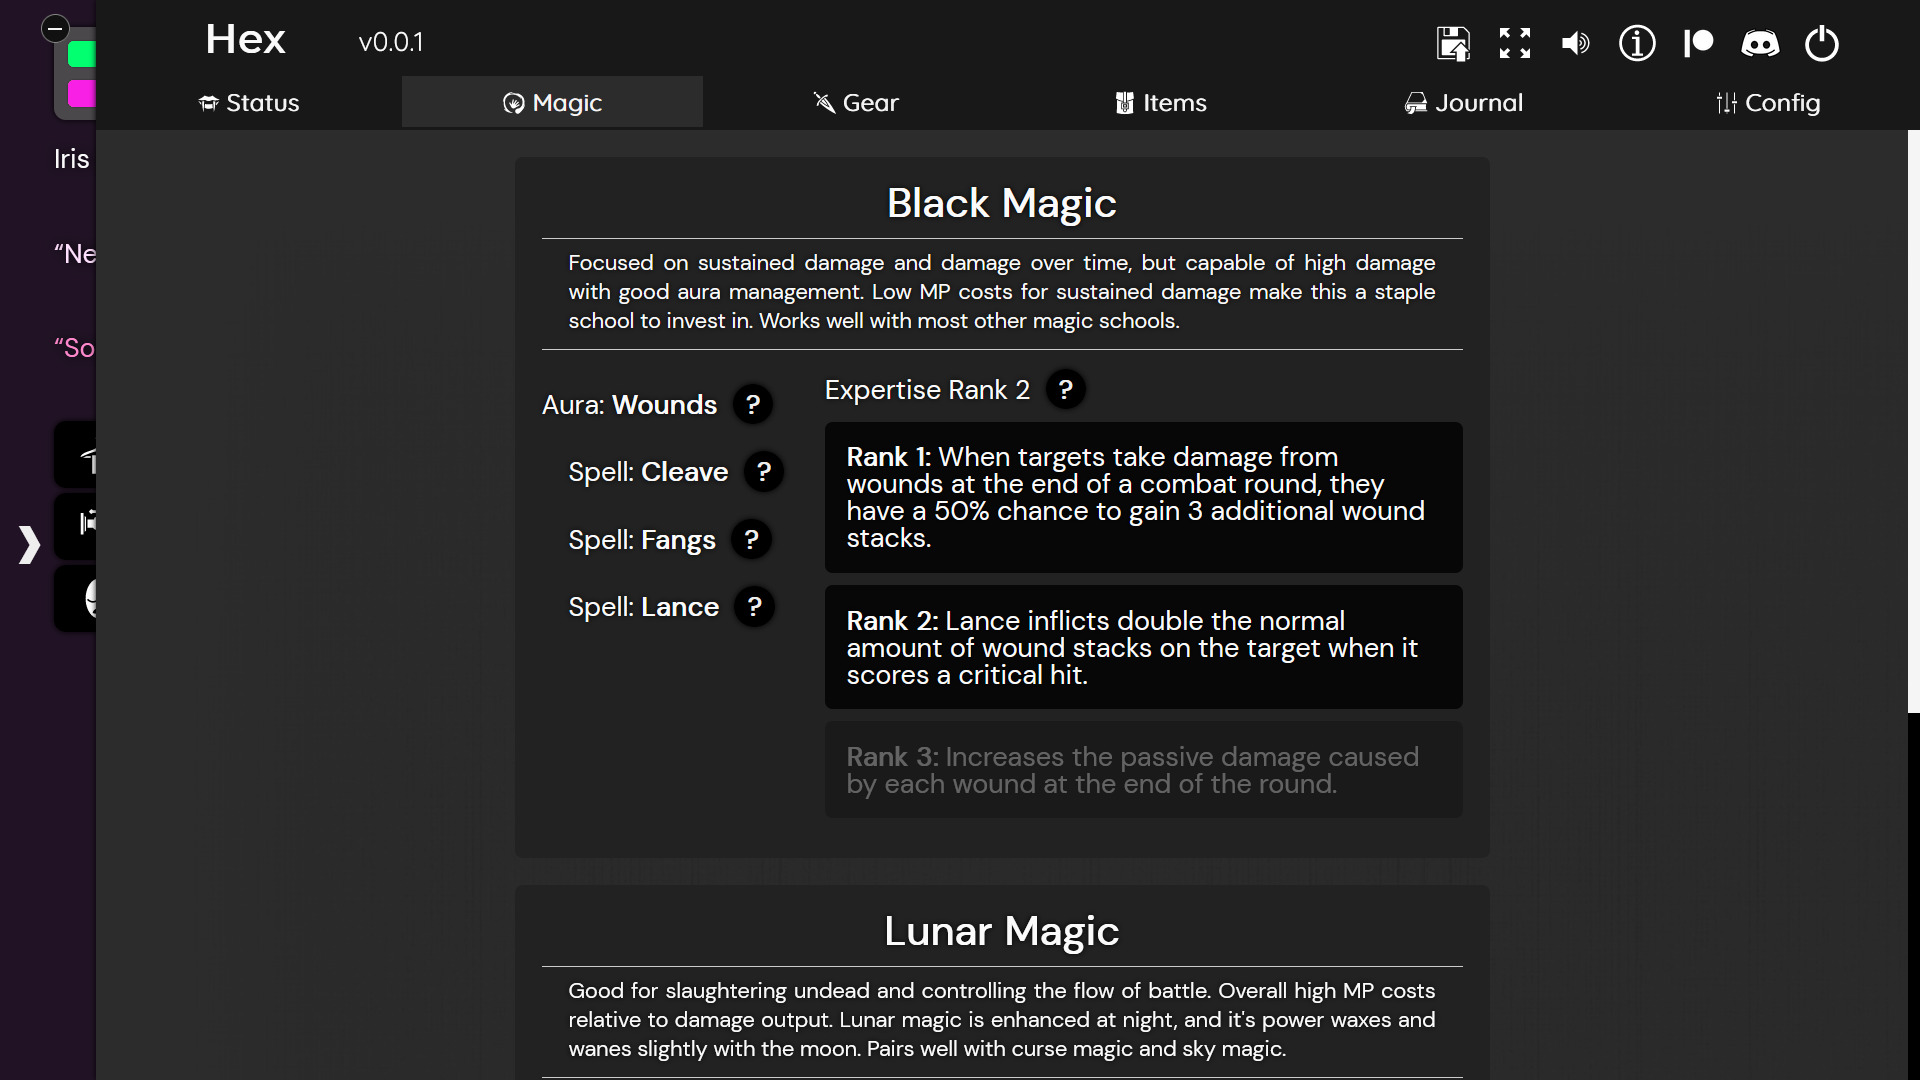1920x1080 pixels.
Task: Click the Spell: Fangs label
Action: 642,539
